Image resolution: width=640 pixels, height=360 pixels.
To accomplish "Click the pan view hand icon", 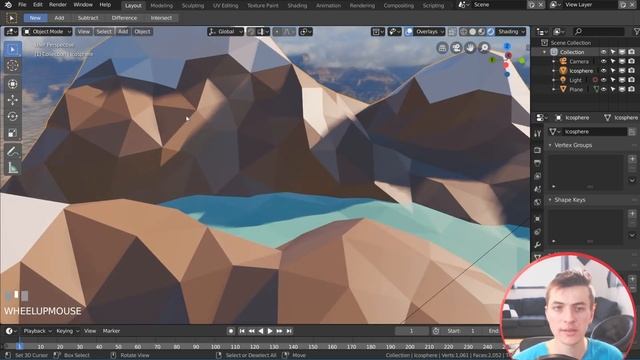I will coord(470,48).
